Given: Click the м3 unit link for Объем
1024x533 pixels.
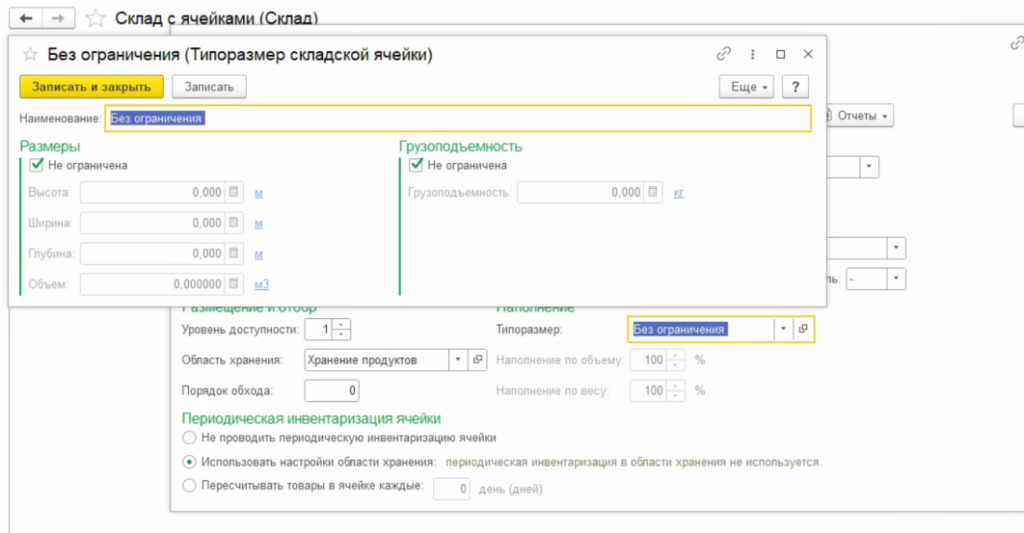Looking at the screenshot, I should point(262,285).
